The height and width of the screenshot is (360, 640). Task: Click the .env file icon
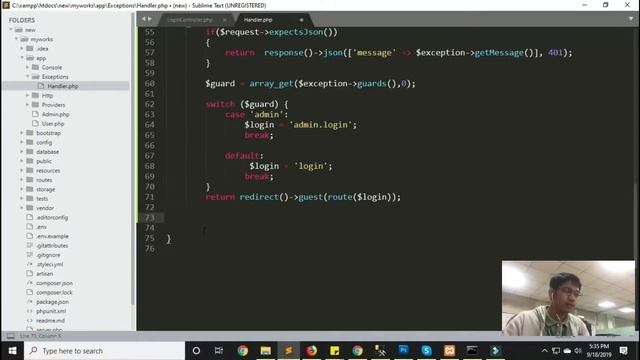[x=30, y=227]
